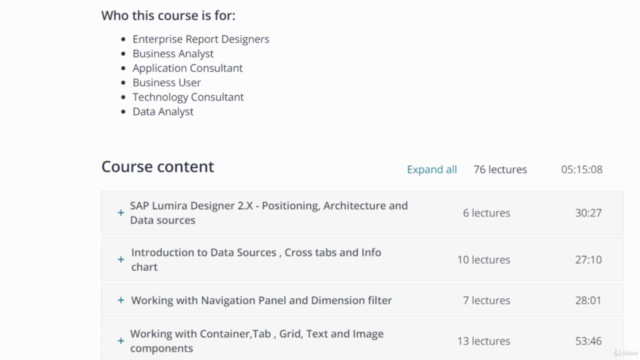Click the 10 lectures count
640x360 pixels.
(x=484, y=260)
